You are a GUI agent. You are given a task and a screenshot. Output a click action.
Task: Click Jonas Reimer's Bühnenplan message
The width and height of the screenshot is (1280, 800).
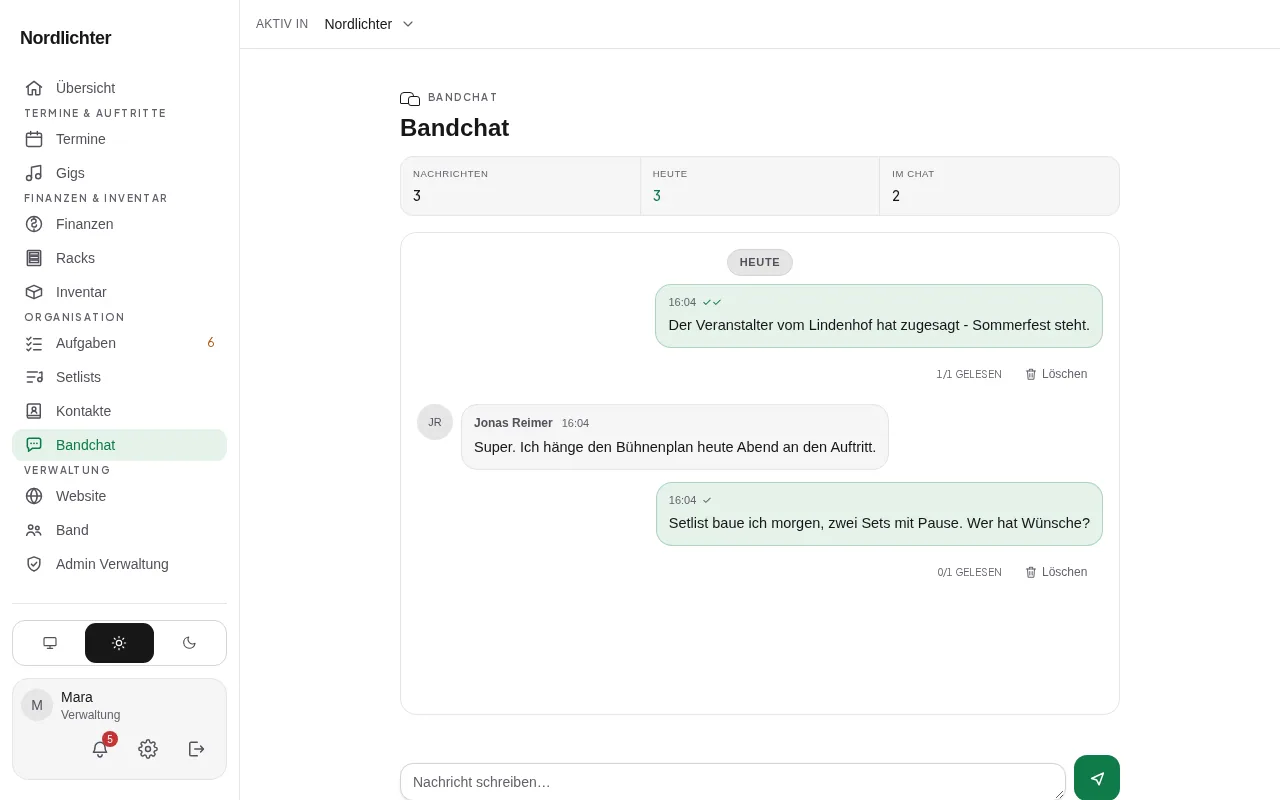pos(675,437)
